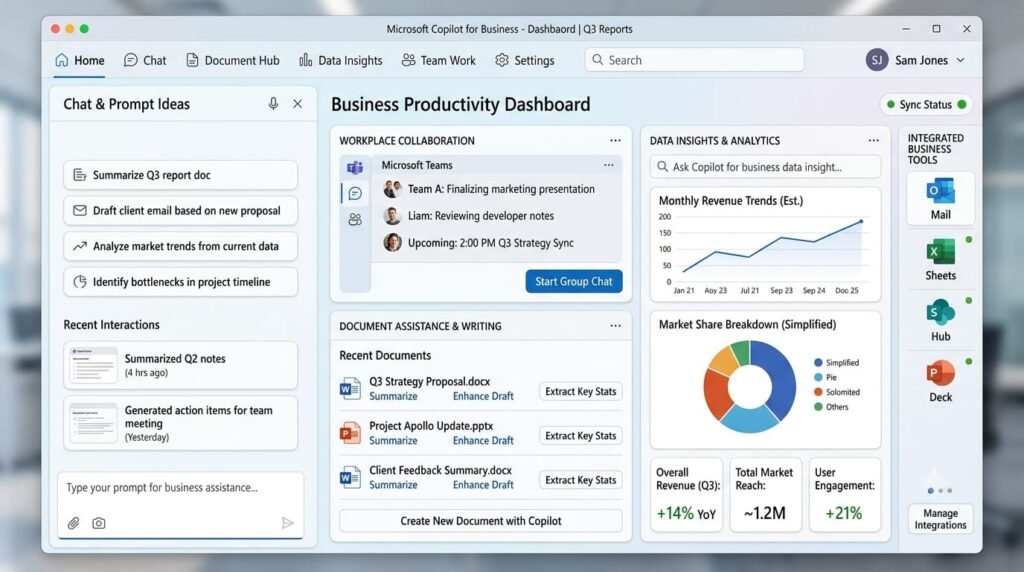Image resolution: width=1024 pixels, height=572 pixels.
Task: Switch to the Chat tab
Action: pyautogui.click(x=145, y=60)
